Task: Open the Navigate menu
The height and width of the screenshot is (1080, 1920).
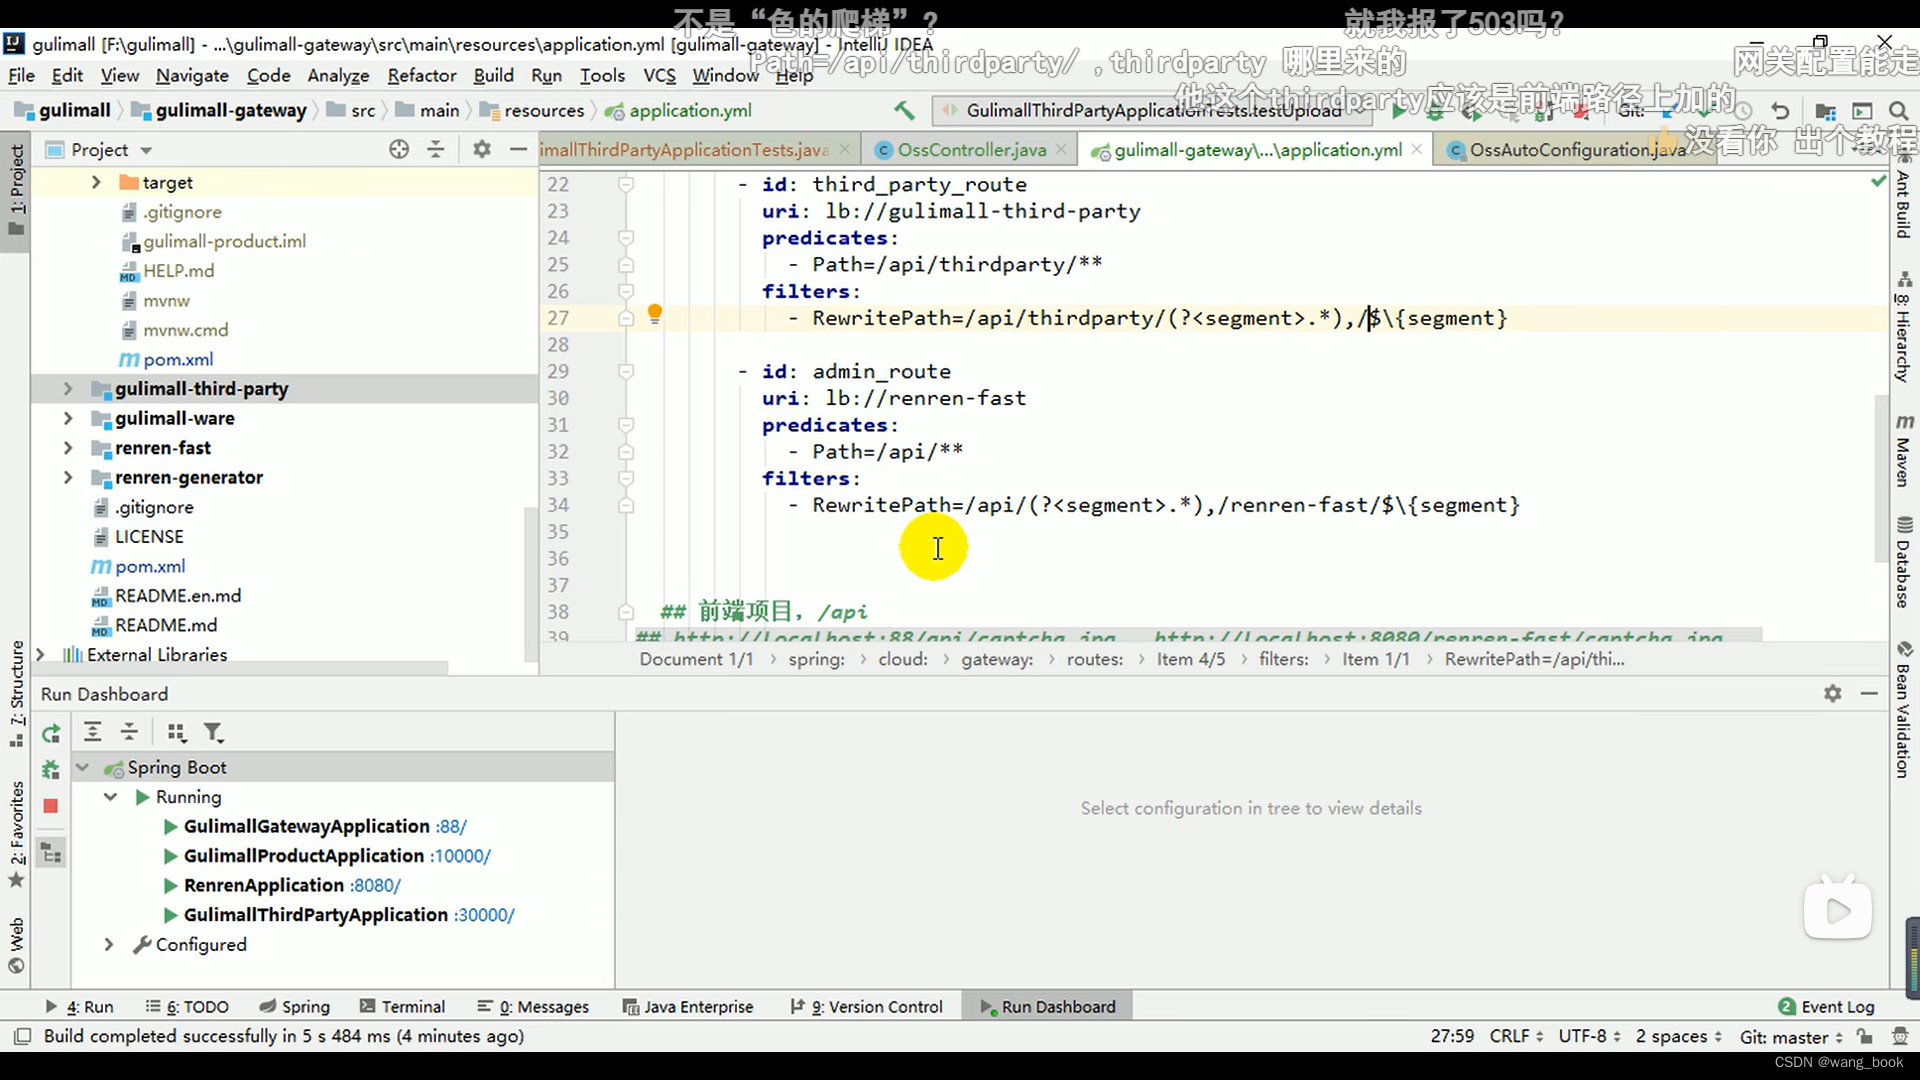Action: [192, 76]
